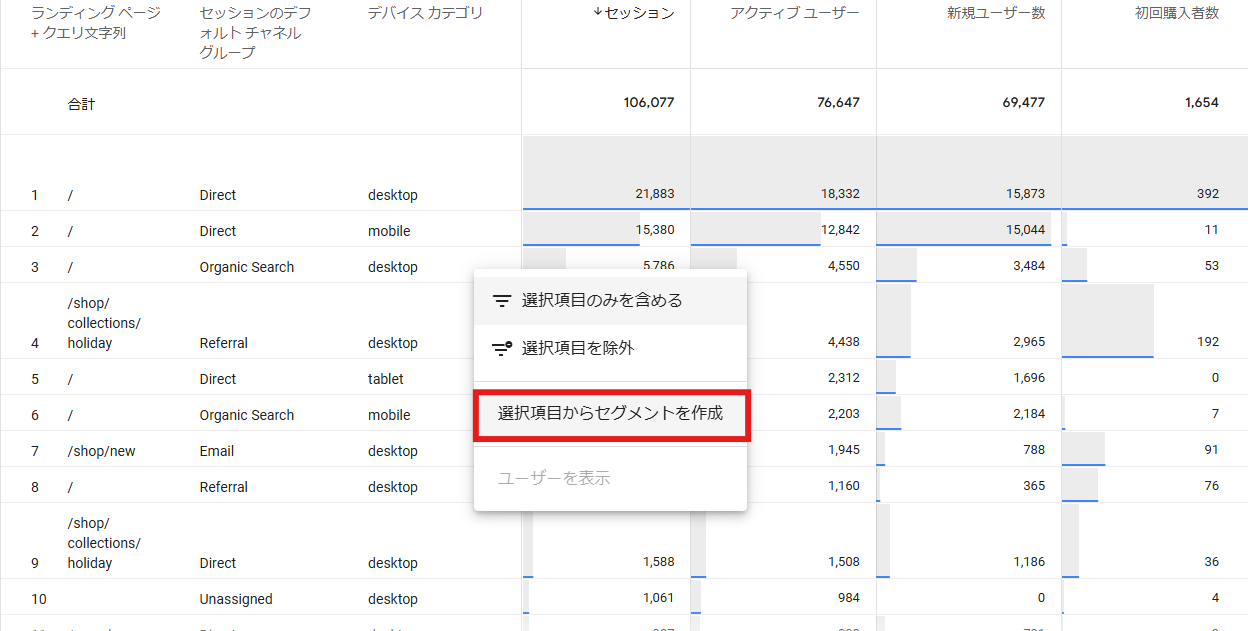This screenshot has height=631, width=1252.
Task: Click the セッションのデフォルト チャネル グループ header
Action: click(x=255, y=32)
